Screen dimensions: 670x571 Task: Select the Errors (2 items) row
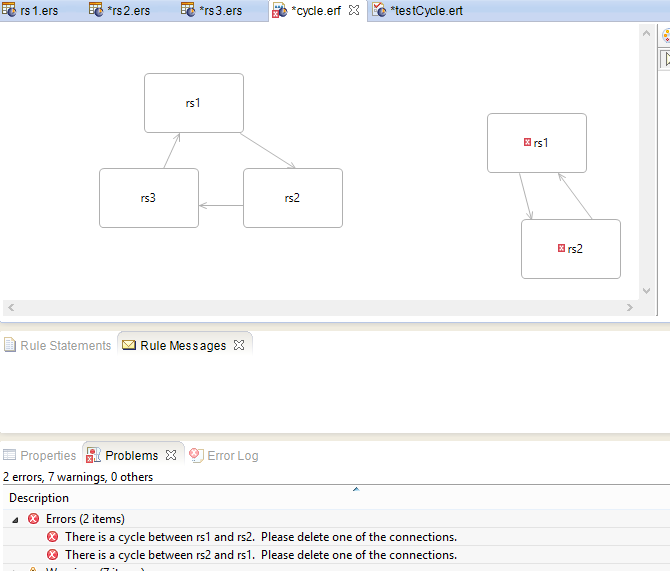[x=336, y=519]
